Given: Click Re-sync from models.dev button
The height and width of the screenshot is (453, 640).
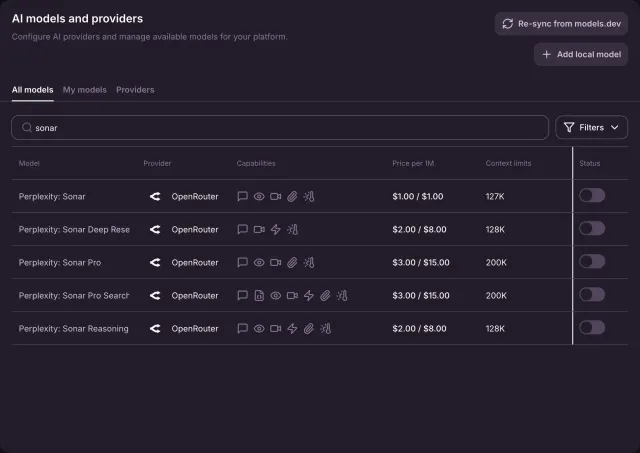Looking at the screenshot, I should [561, 24].
